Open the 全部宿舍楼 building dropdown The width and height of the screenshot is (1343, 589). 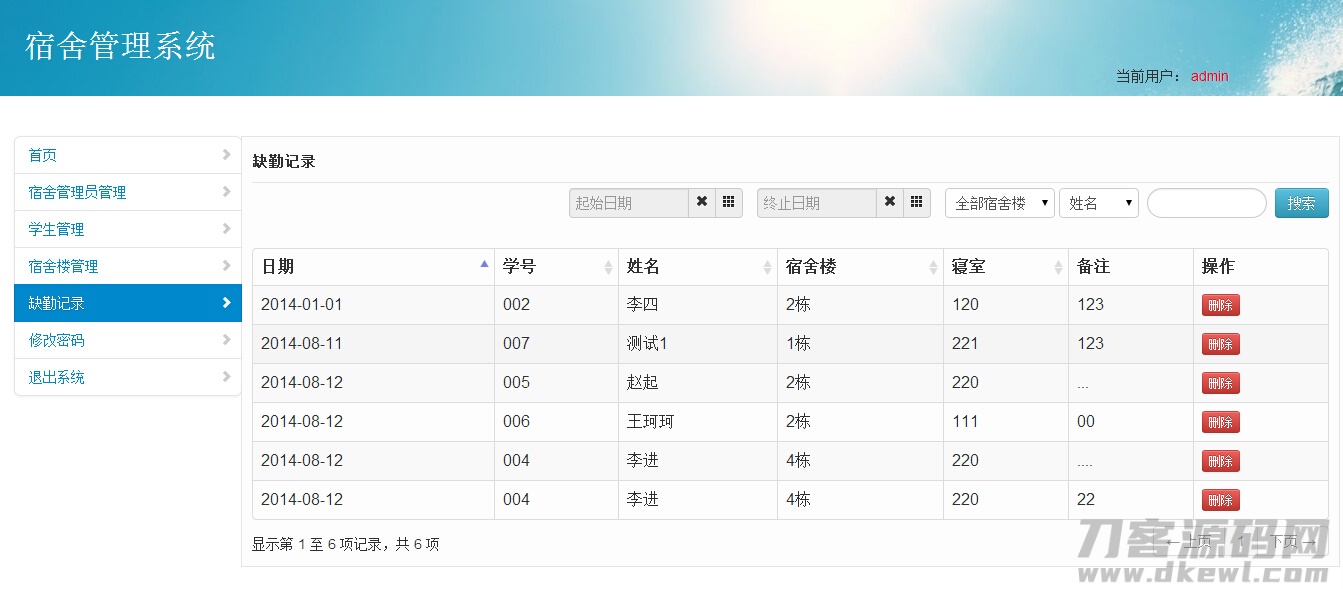pos(999,203)
